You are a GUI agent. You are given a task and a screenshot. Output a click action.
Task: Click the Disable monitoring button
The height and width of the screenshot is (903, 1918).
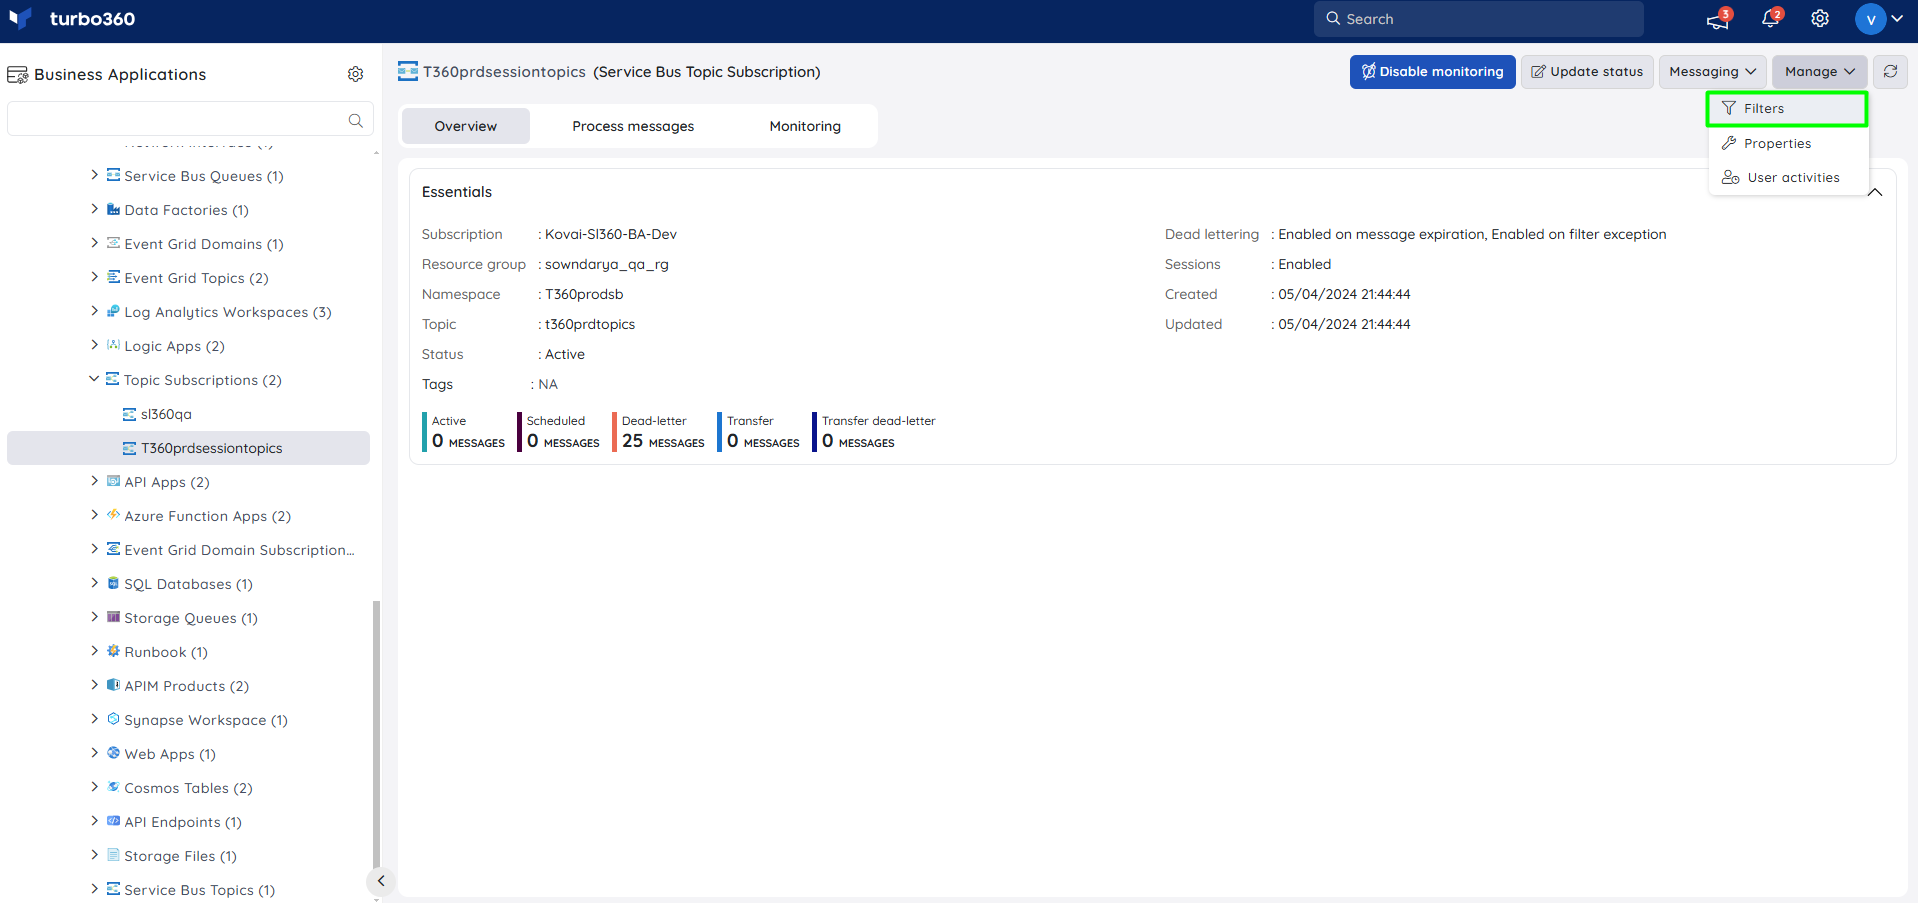pos(1432,71)
